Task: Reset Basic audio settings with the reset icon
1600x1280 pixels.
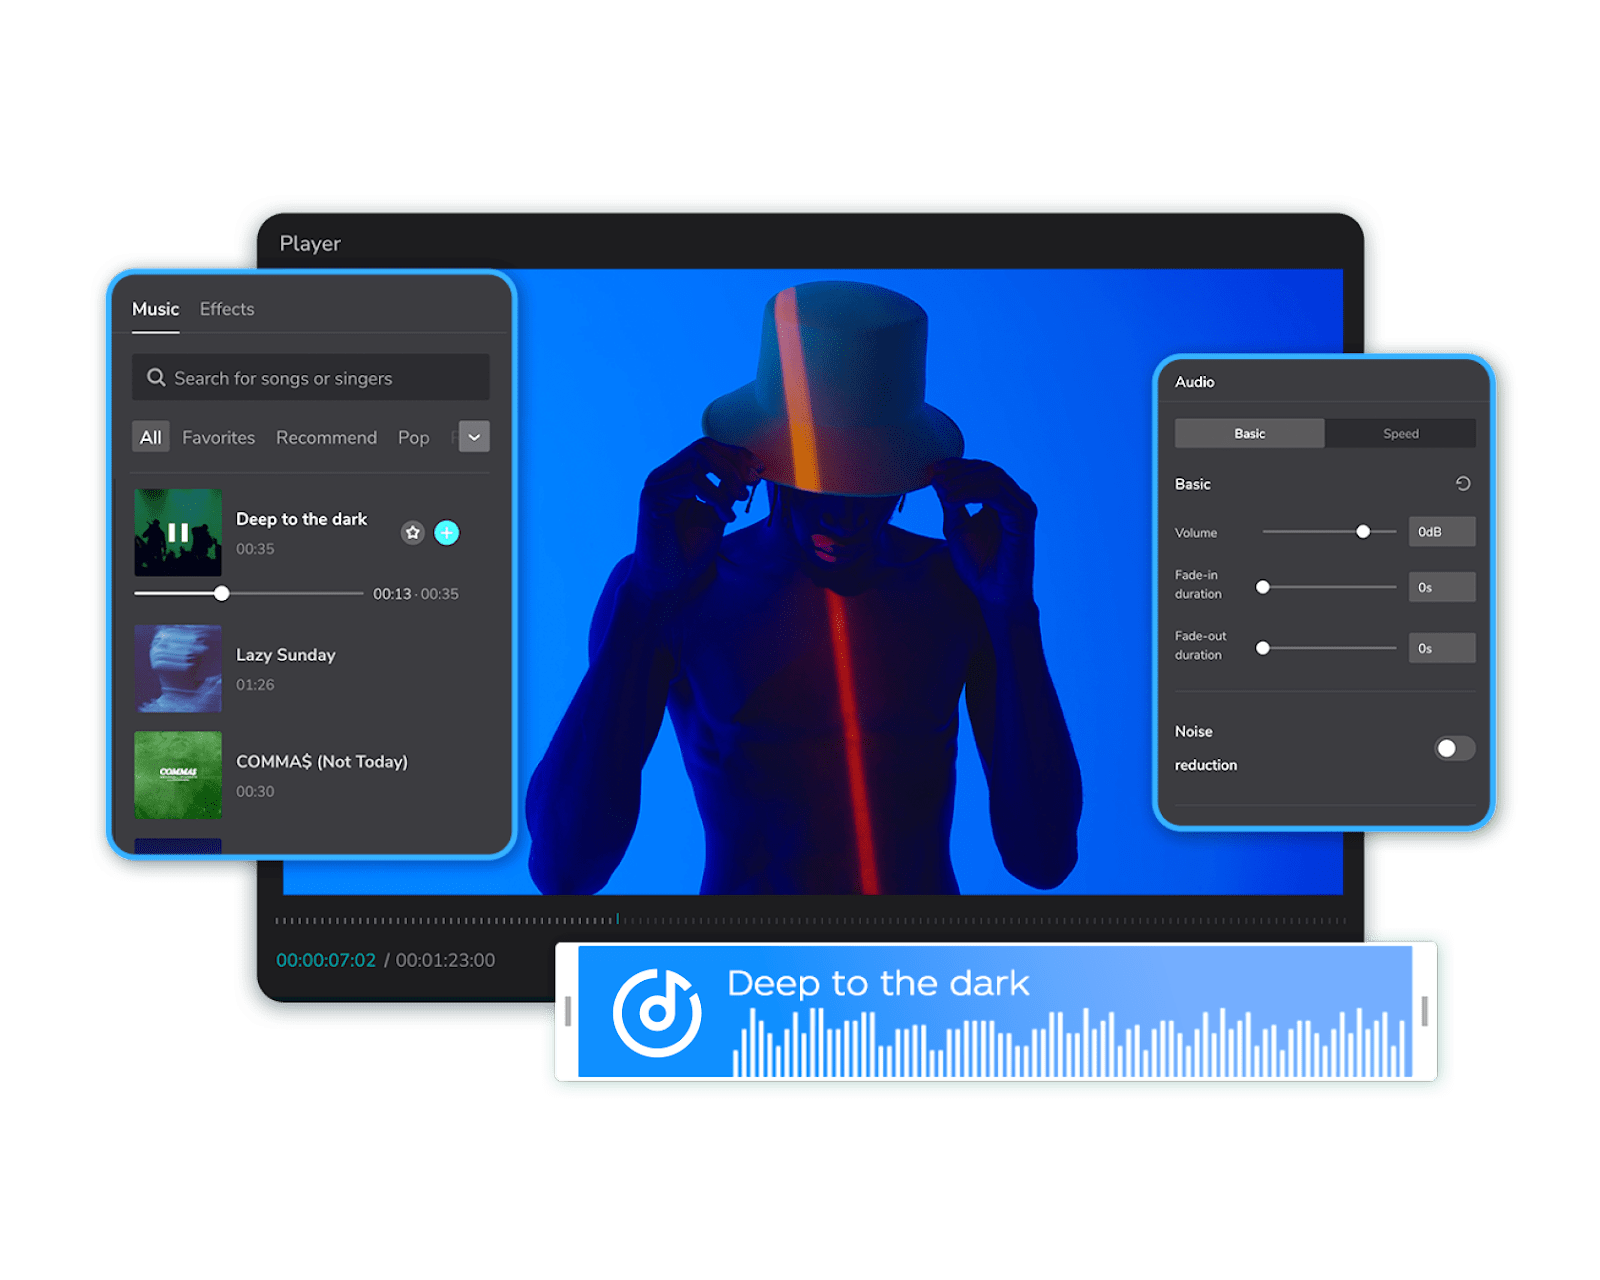Action: point(1463,484)
